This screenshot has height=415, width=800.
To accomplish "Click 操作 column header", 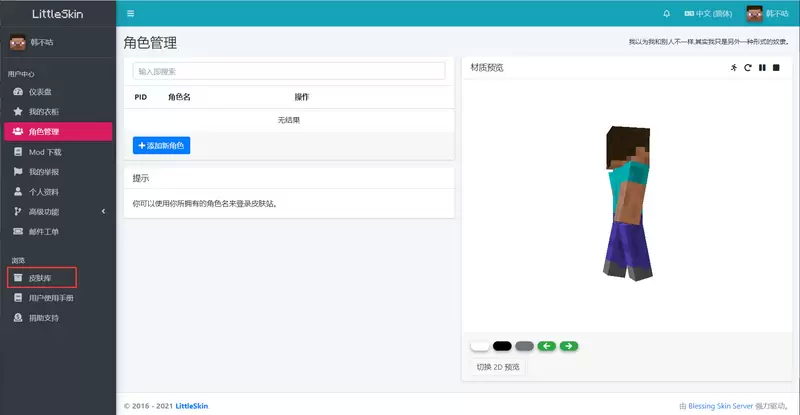I will click(302, 97).
